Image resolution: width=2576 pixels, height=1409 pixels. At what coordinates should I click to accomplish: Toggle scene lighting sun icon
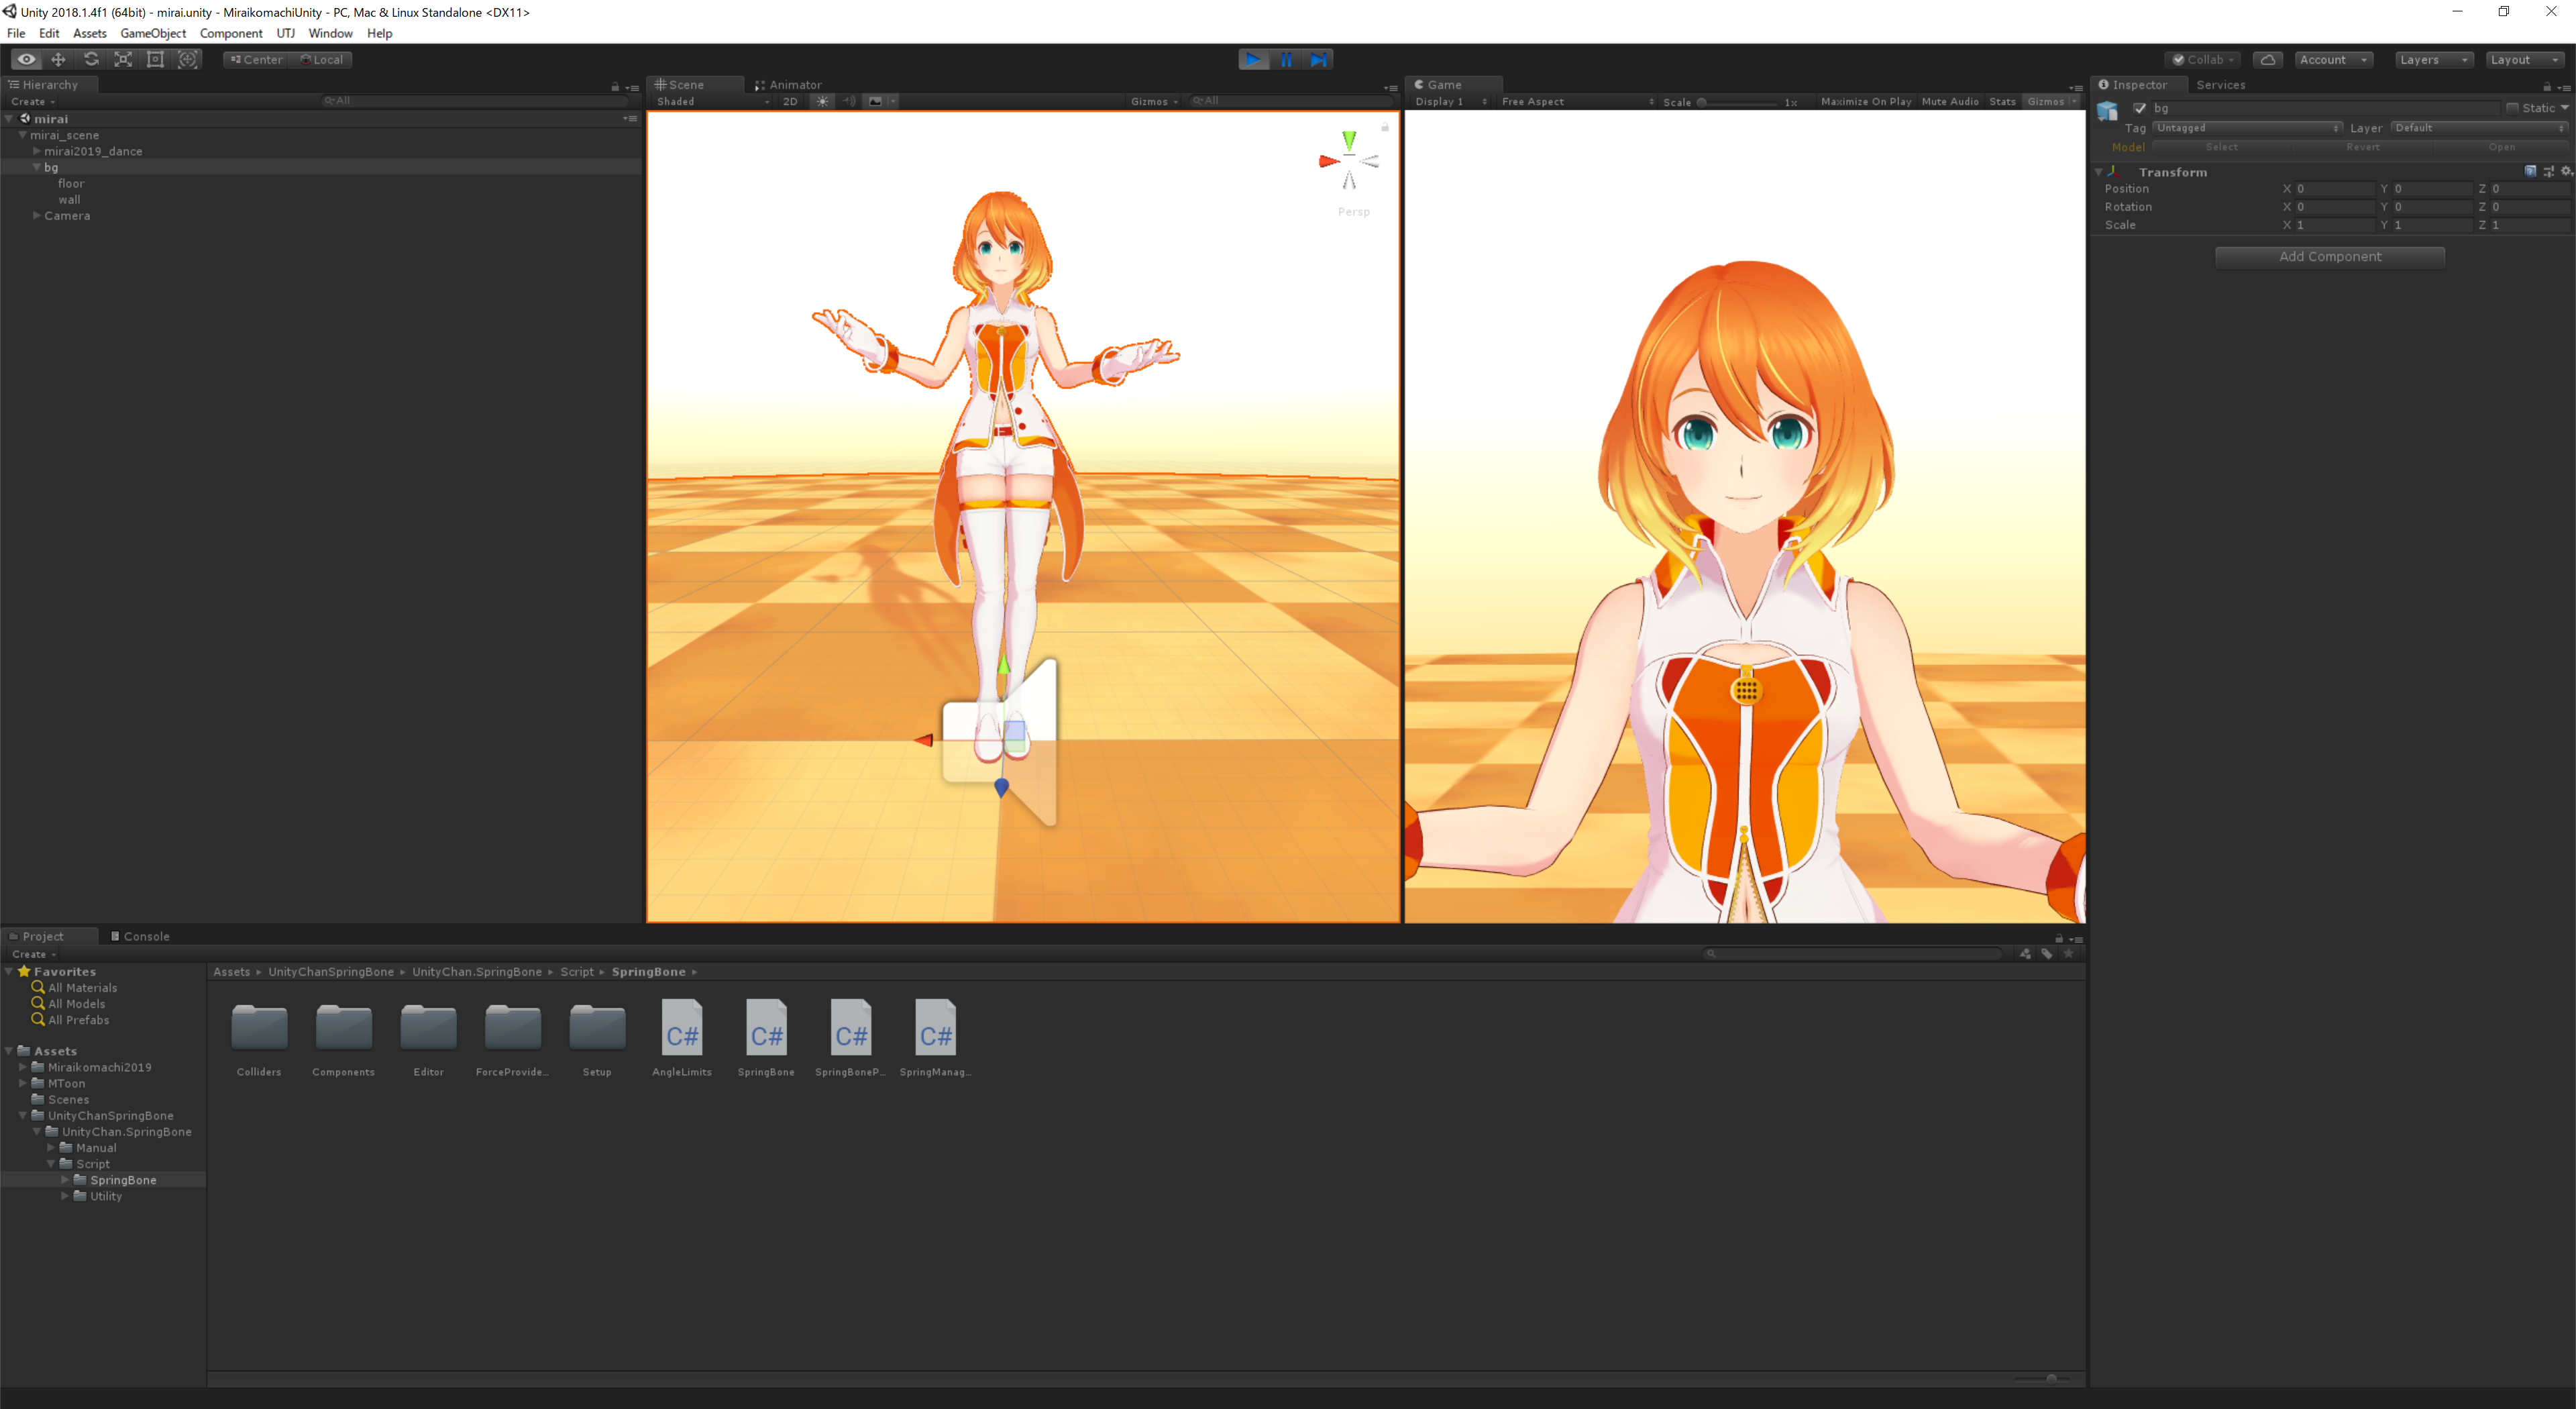click(x=822, y=101)
